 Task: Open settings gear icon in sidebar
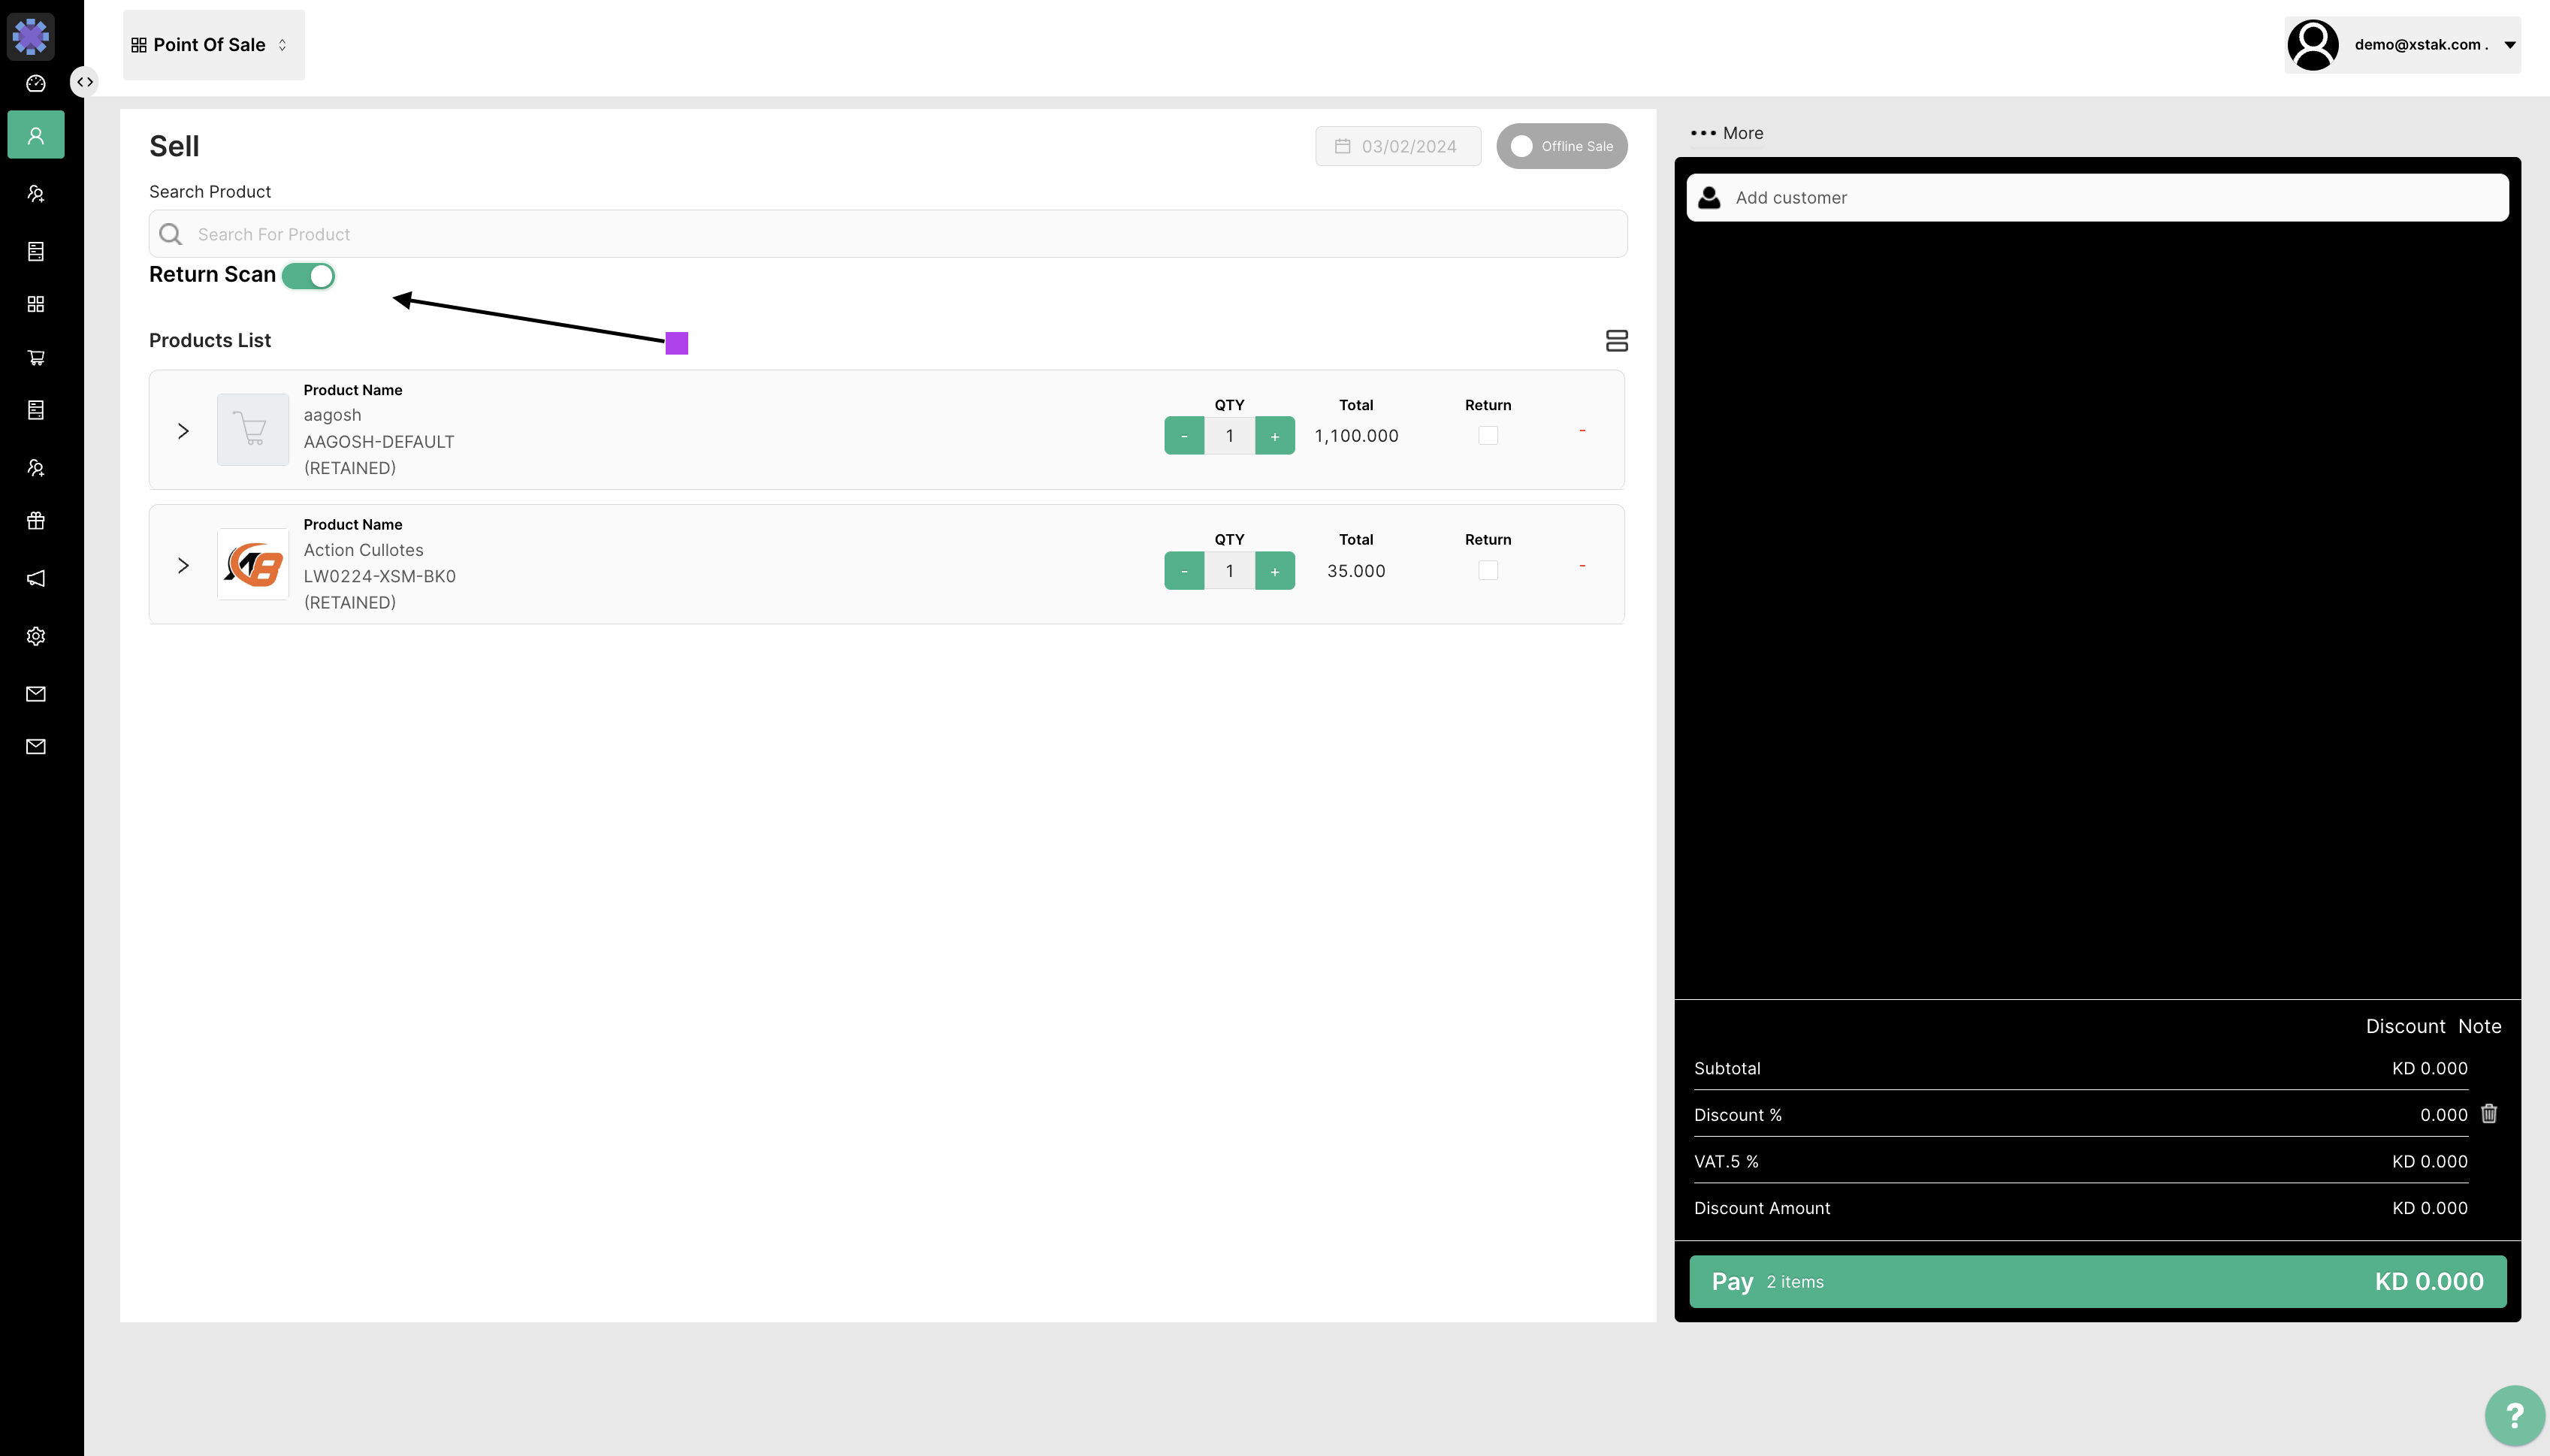pyautogui.click(x=36, y=636)
